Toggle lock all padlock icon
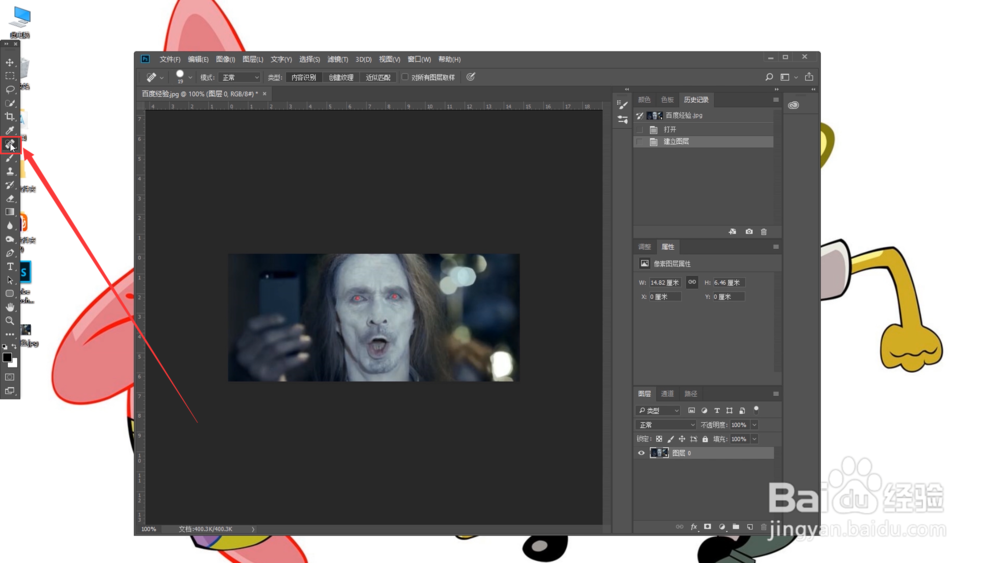This screenshot has height=563, width=1000. click(x=705, y=439)
